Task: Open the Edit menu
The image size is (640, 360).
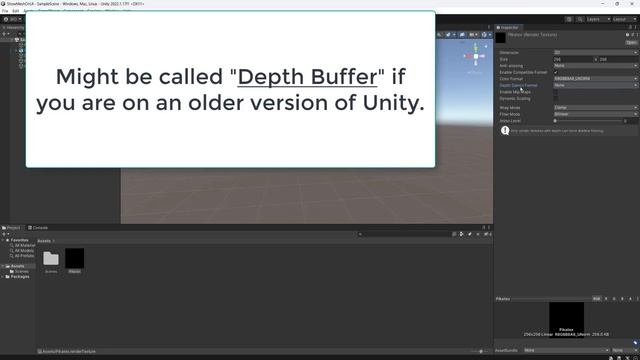Action: pyautogui.click(x=16, y=11)
